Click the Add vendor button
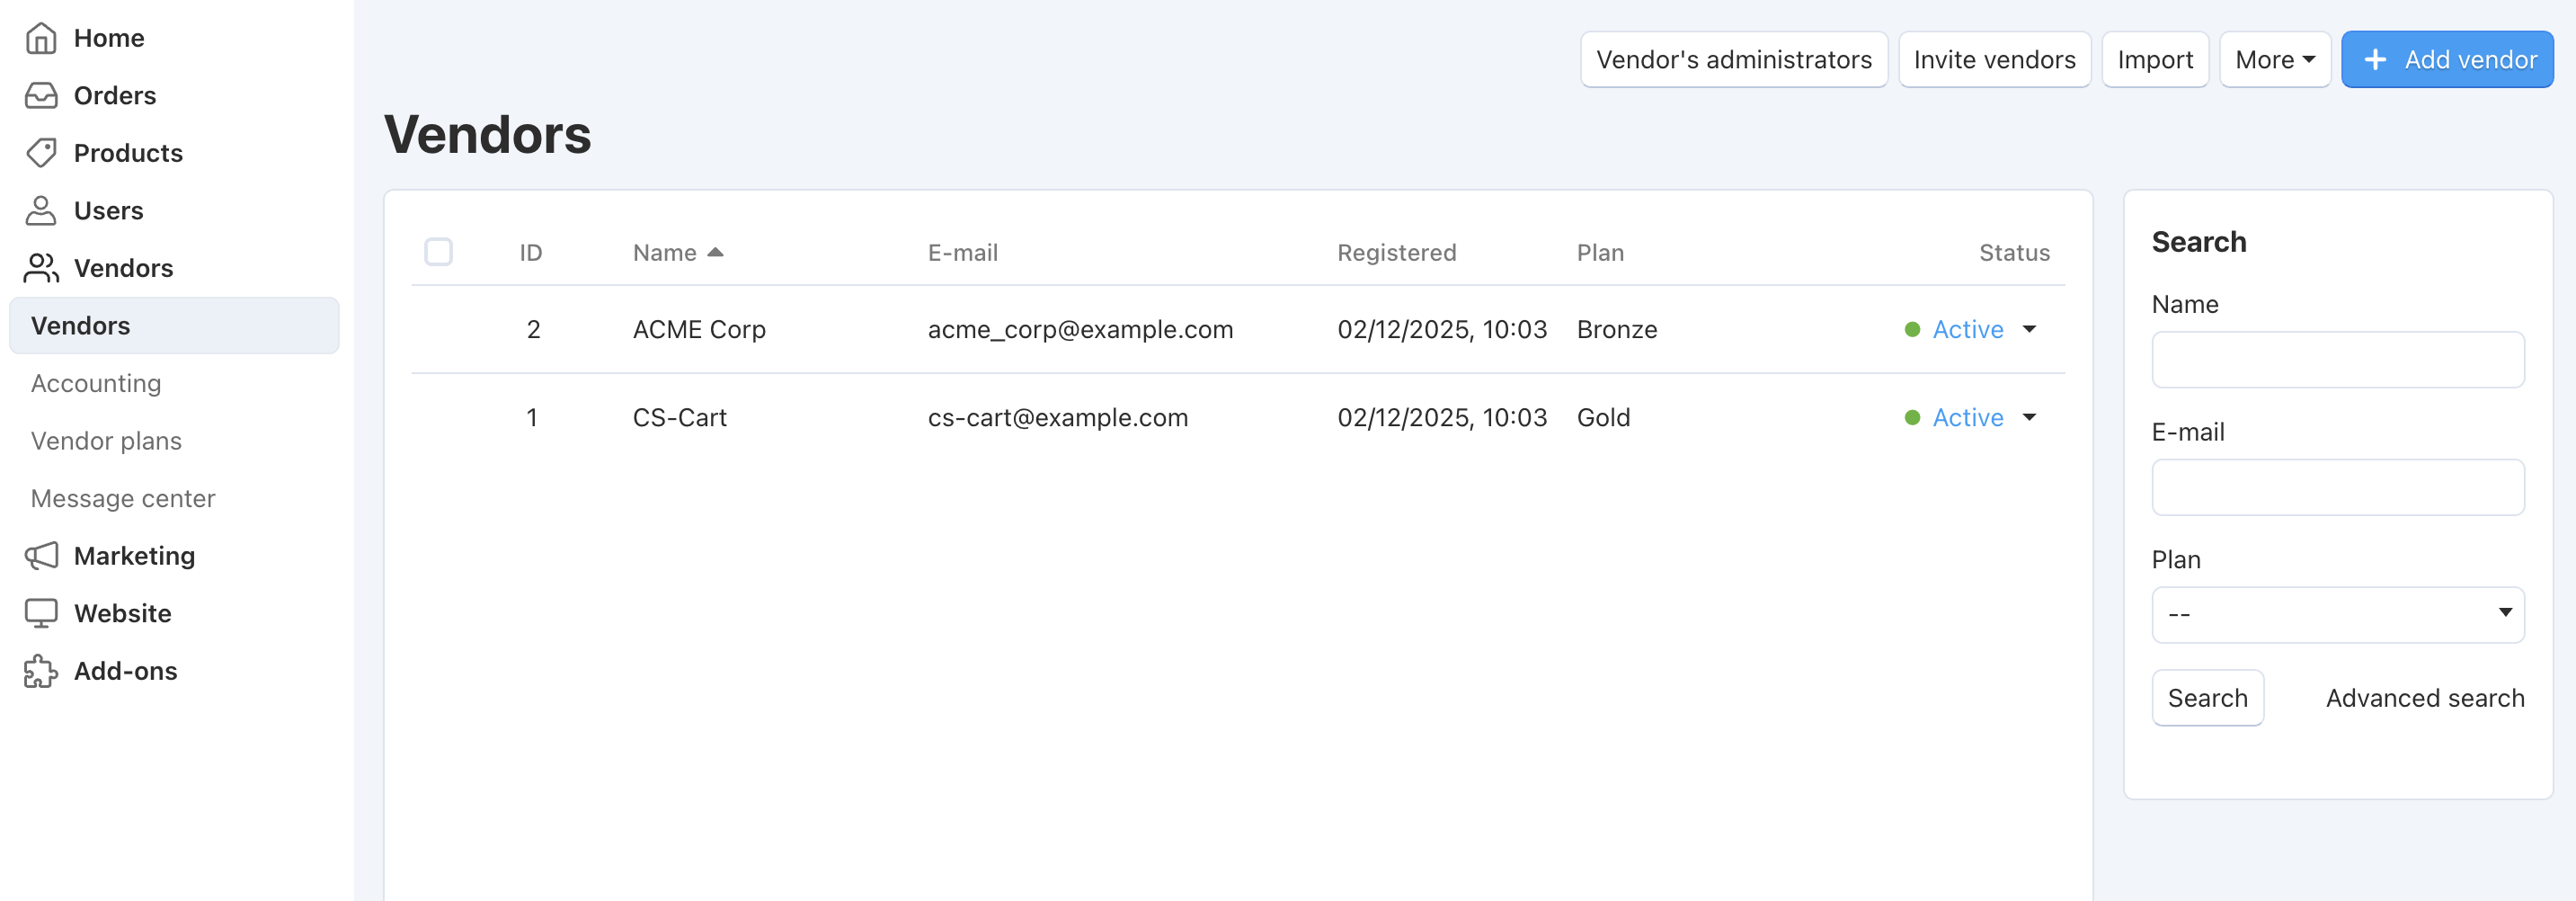This screenshot has height=901, width=2576. coord(2447,60)
